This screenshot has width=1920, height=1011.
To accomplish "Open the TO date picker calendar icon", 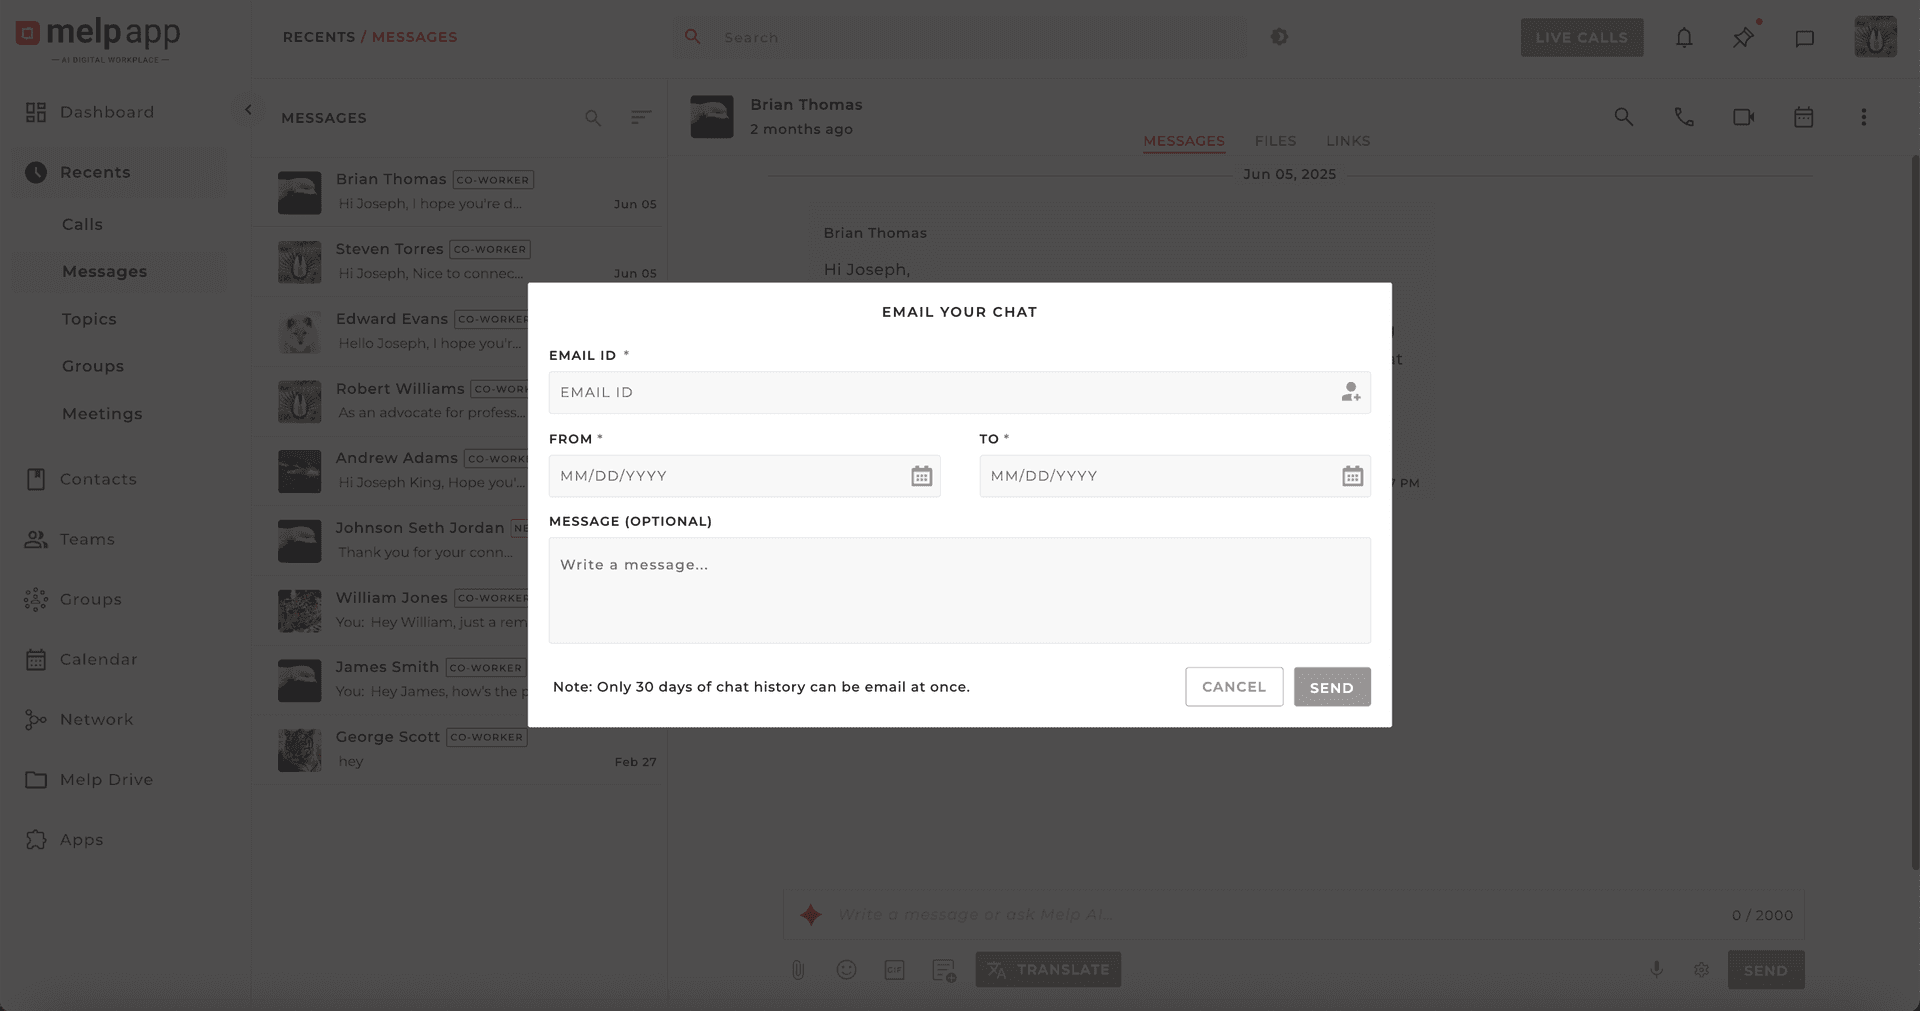I will 1352,476.
